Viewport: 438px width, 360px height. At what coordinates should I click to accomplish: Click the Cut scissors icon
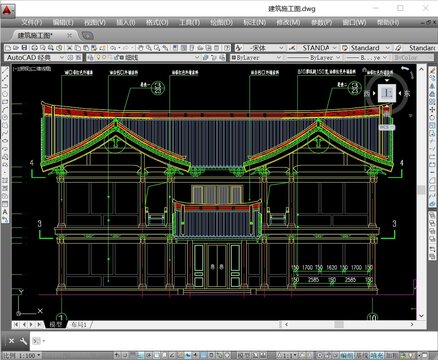tap(69, 48)
